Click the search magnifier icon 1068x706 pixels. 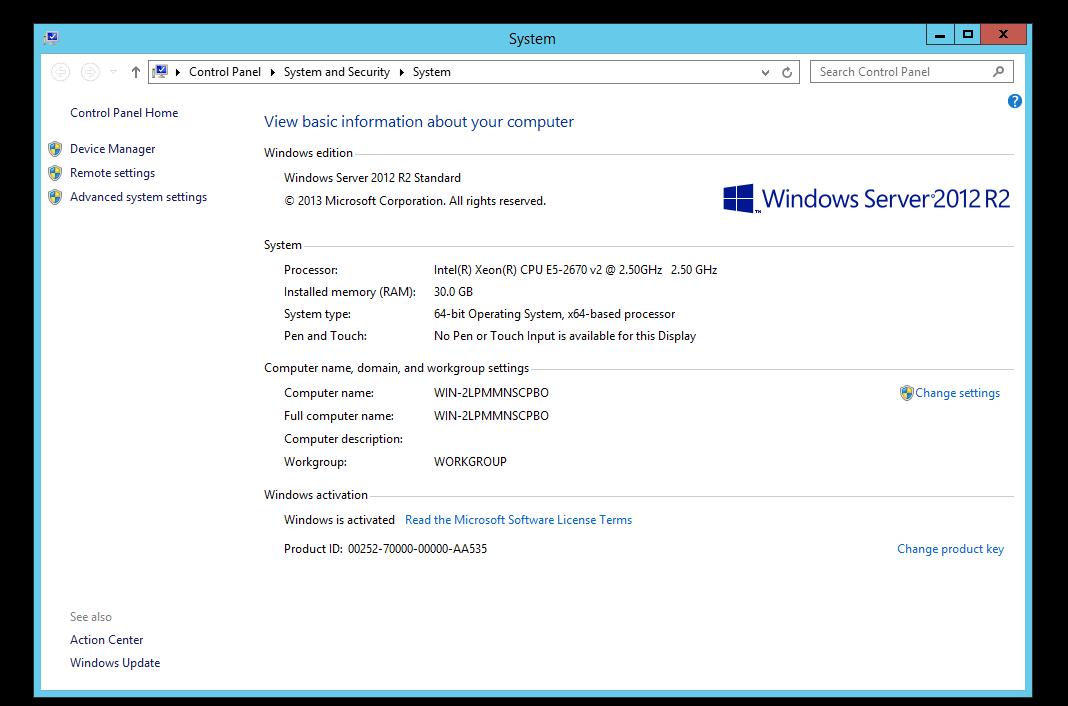[998, 72]
